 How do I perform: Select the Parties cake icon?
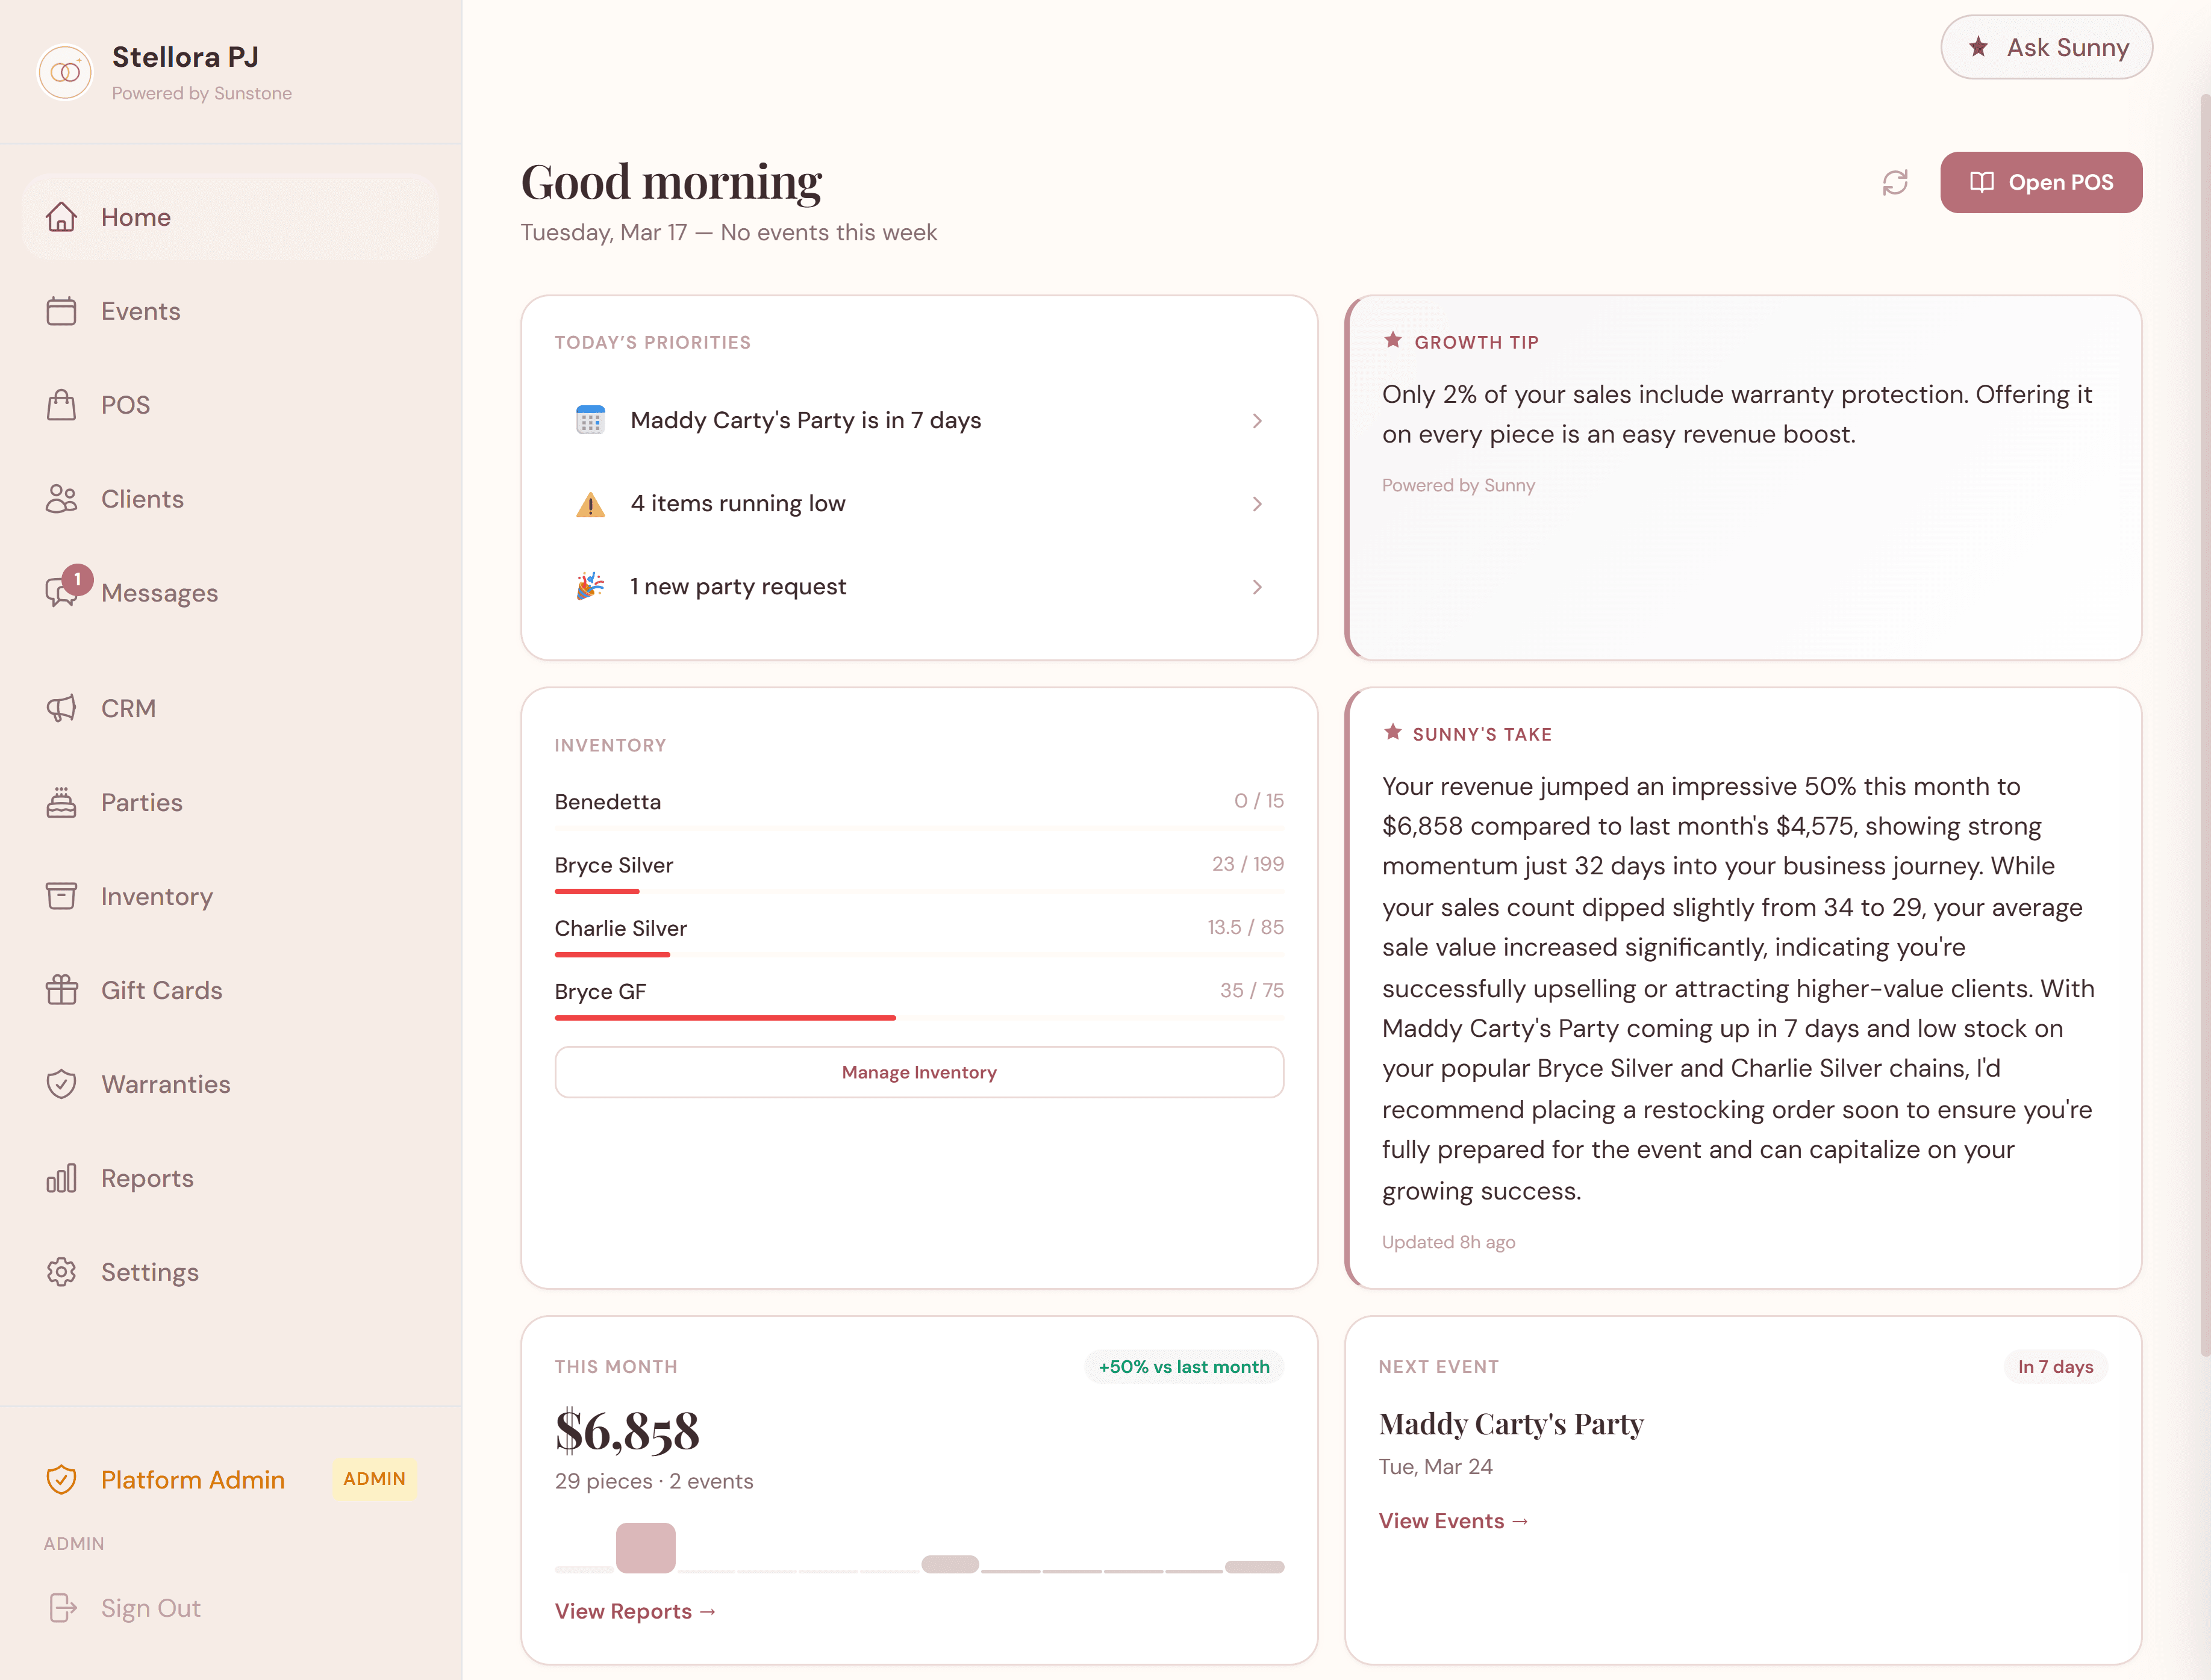point(62,801)
